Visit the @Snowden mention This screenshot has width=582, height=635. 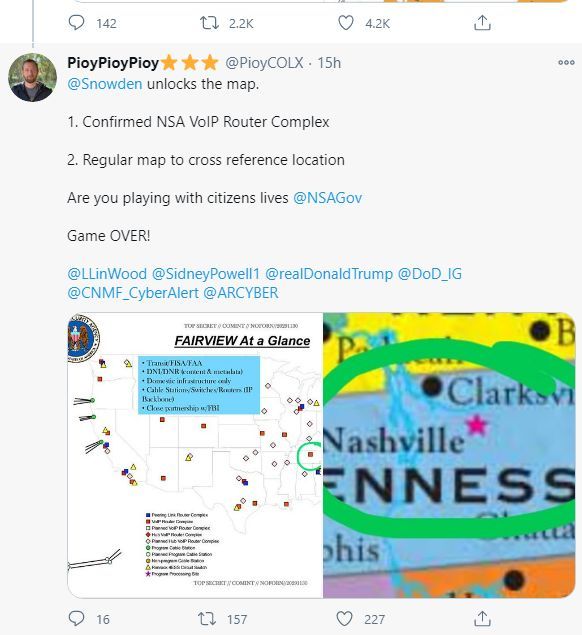pyautogui.click(x=105, y=84)
